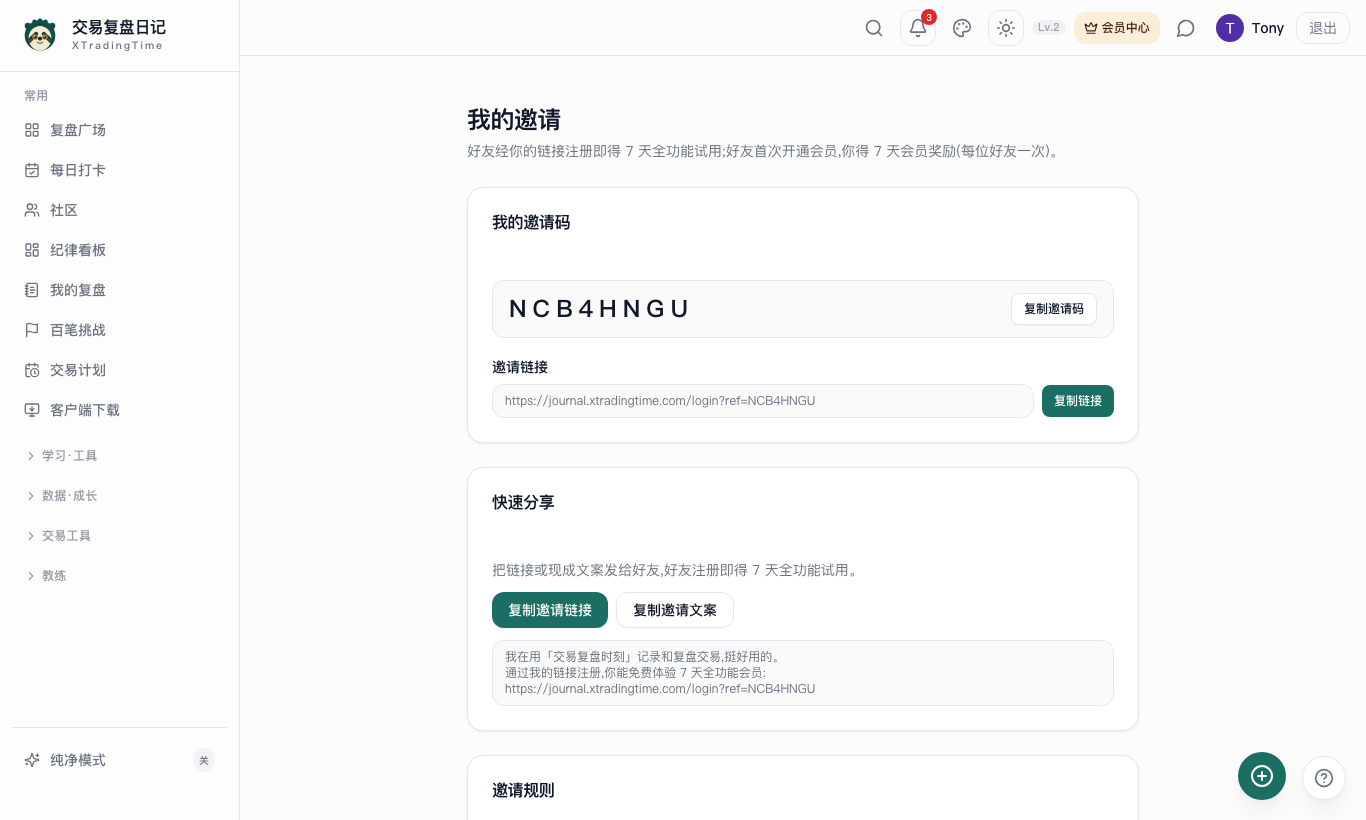Click the Tony username
1366x820 pixels.
[1268, 28]
